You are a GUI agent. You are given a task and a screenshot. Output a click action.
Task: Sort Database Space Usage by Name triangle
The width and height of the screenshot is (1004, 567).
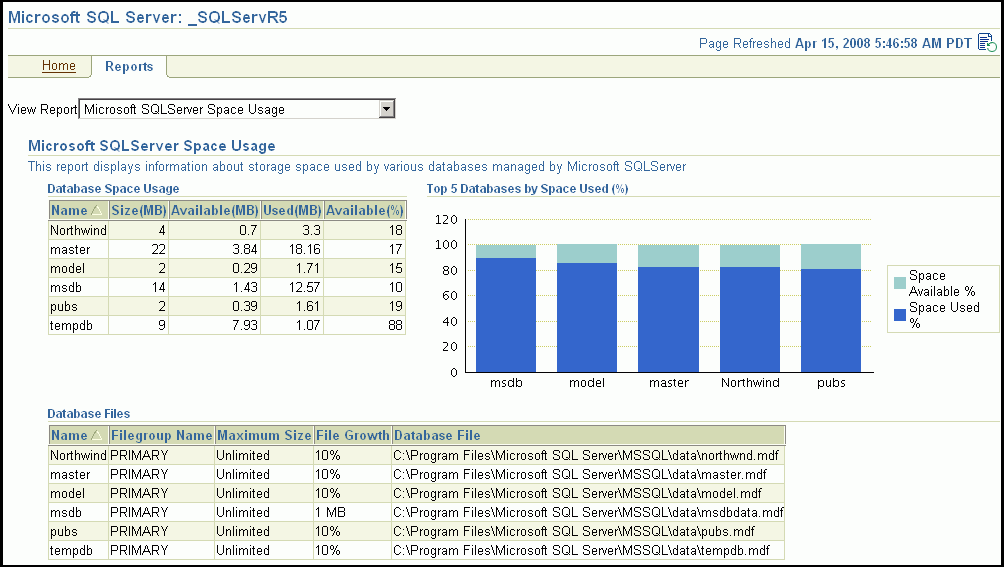(x=96, y=210)
